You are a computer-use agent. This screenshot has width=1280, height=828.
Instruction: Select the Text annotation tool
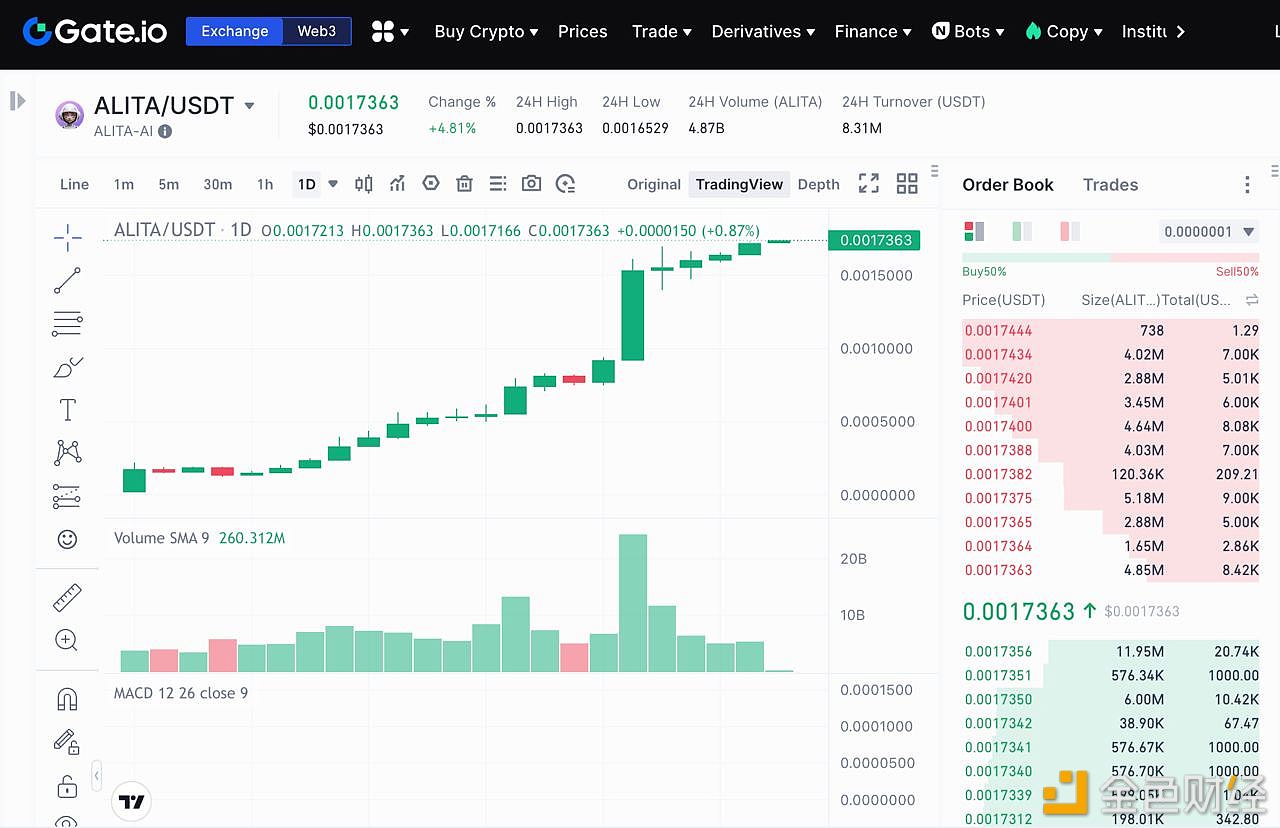point(67,409)
